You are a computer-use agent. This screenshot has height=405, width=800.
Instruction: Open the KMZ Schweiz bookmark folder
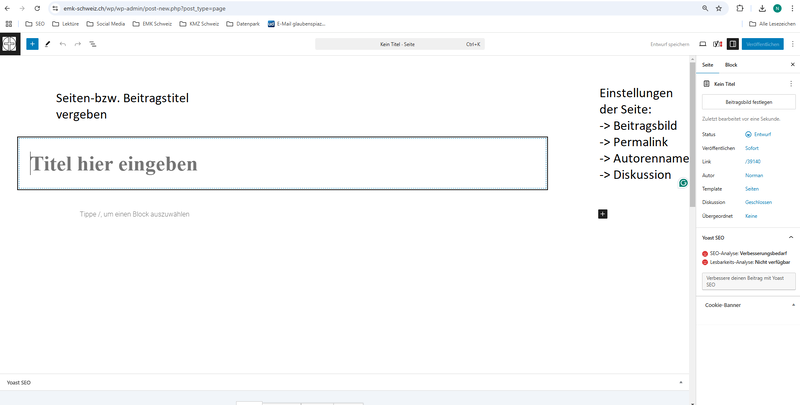tap(199, 23)
